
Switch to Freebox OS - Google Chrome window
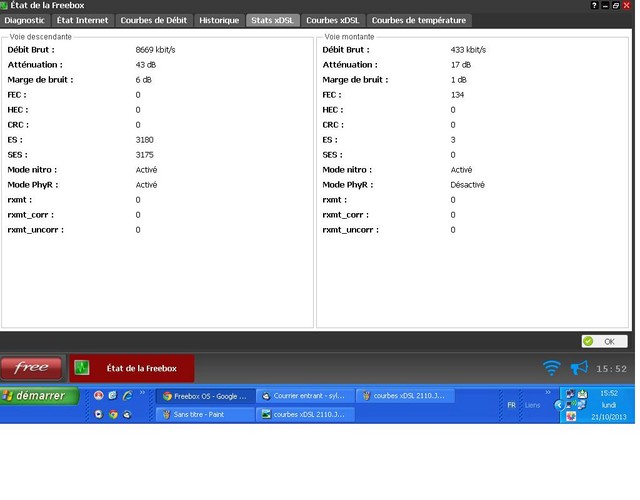tap(206, 396)
